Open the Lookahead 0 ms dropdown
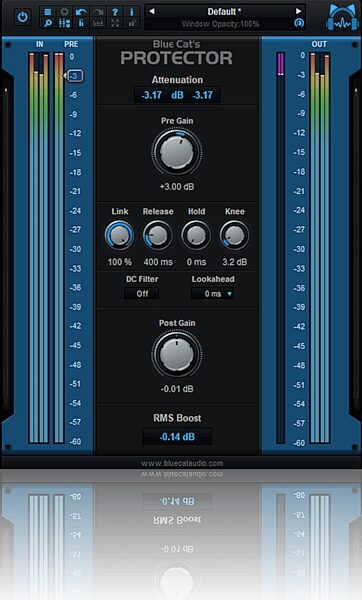 click(212, 293)
